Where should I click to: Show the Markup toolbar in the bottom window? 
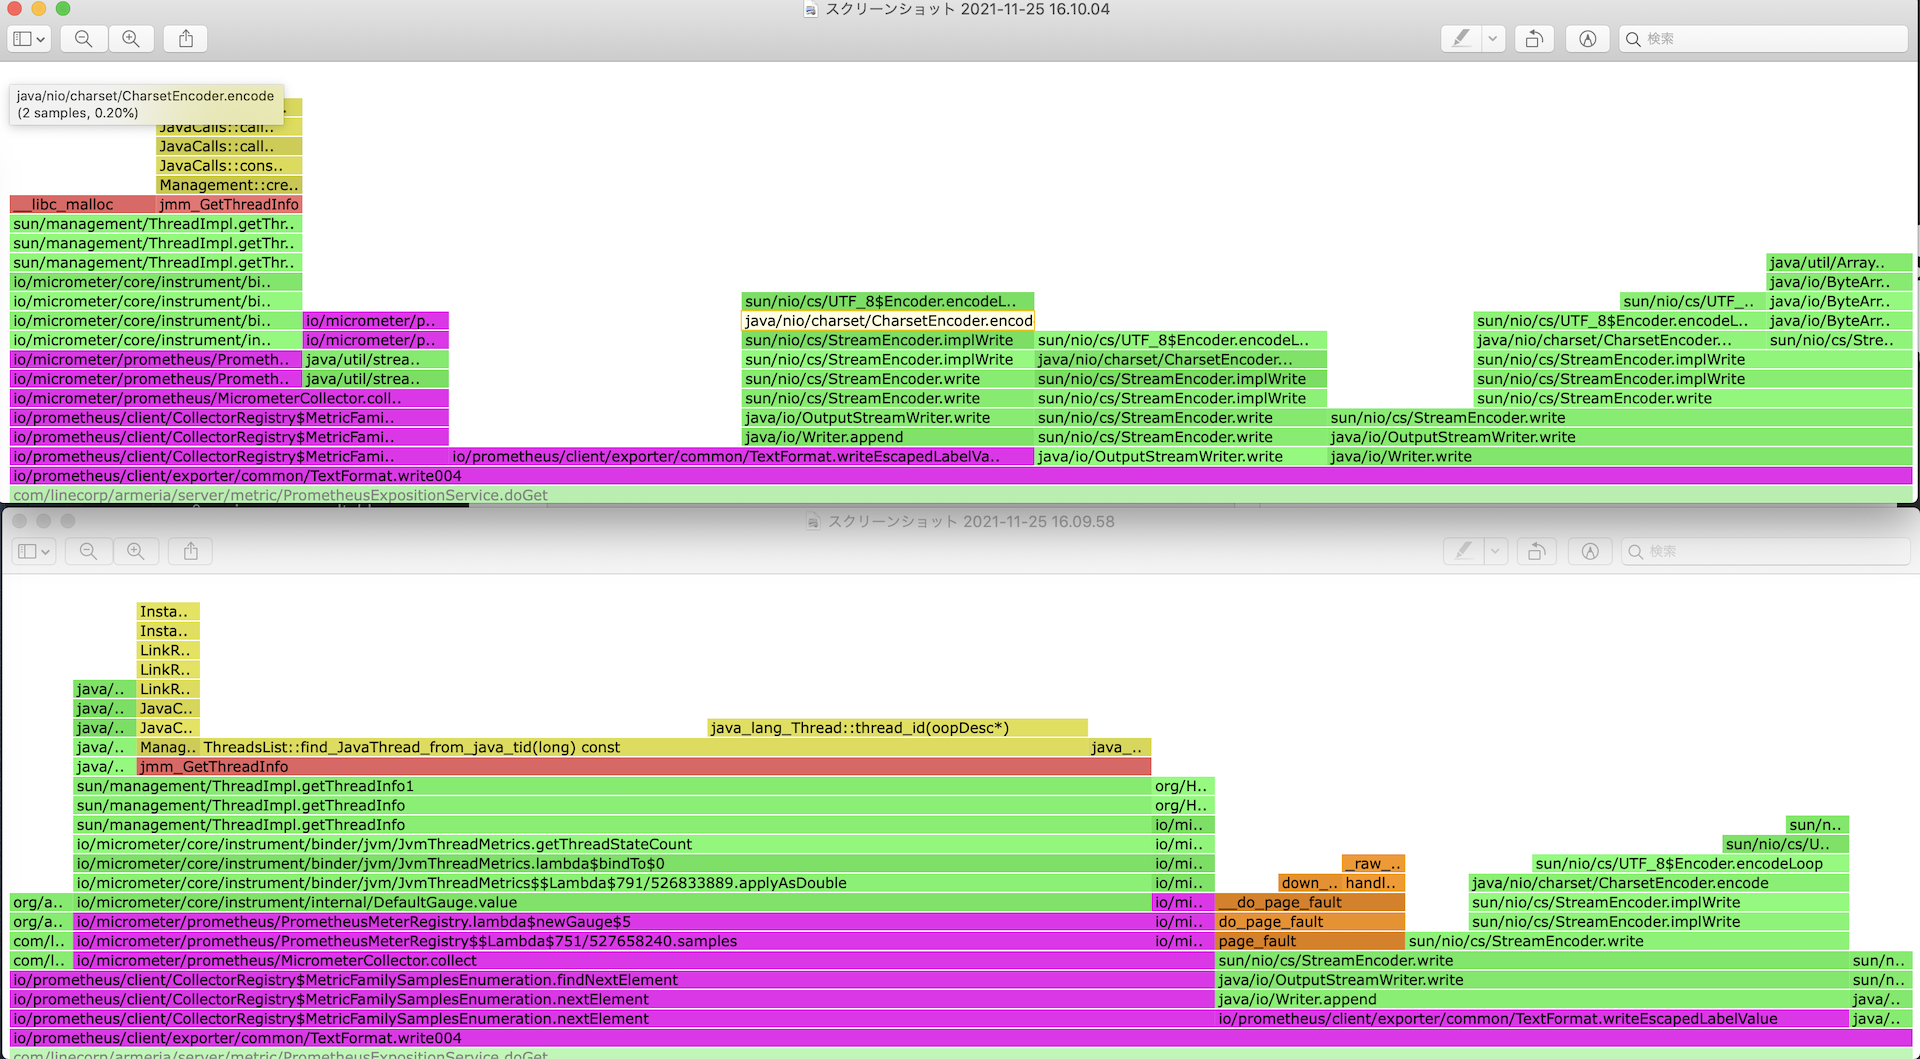click(x=1590, y=551)
